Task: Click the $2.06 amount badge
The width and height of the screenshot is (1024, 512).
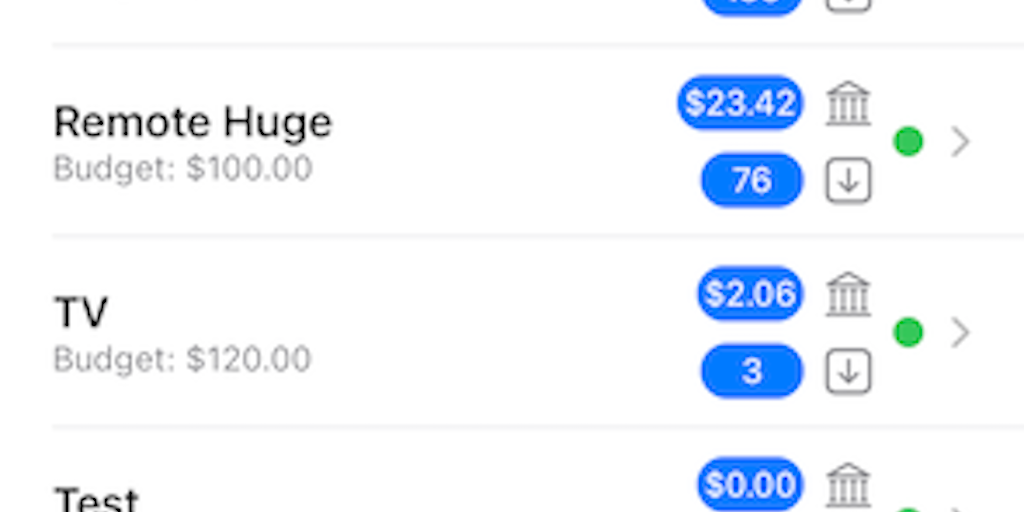Action: 750,294
